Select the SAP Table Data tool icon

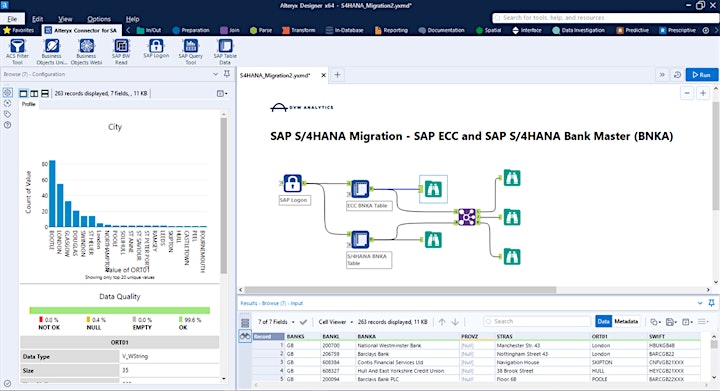click(225, 46)
